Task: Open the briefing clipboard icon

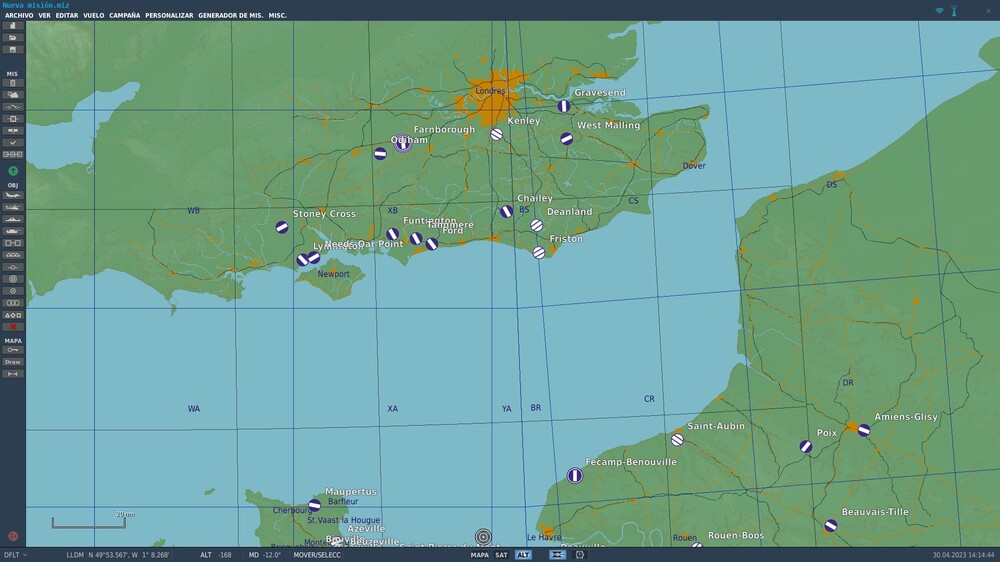Action: (13, 82)
